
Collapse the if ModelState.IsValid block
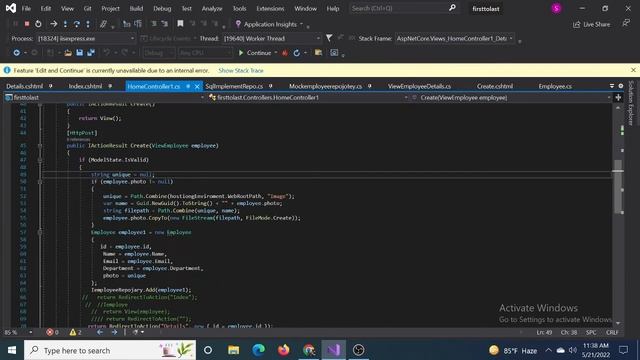coord(40,160)
